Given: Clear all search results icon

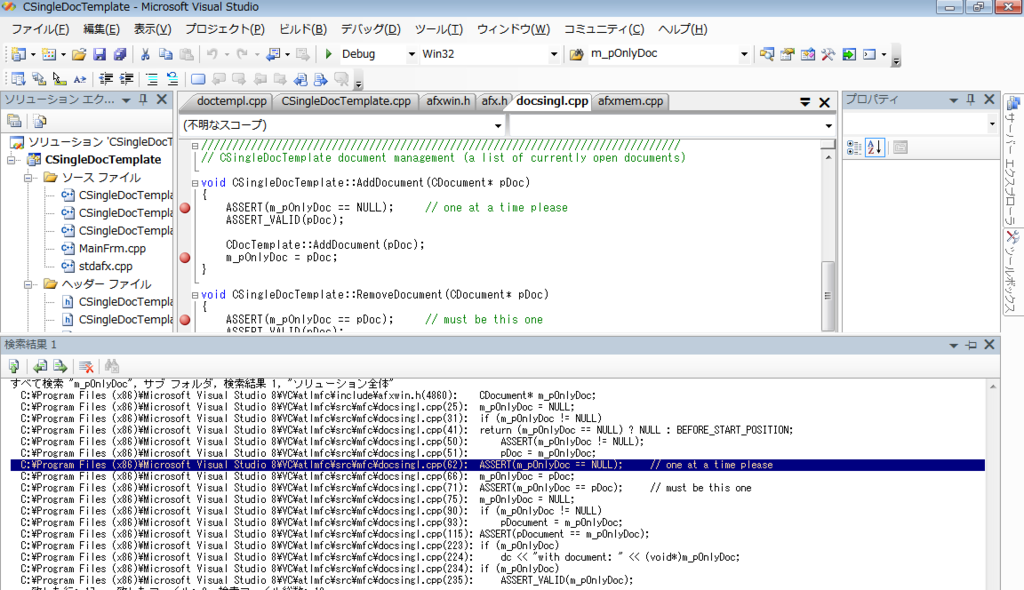Looking at the screenshot, I should (x=86, y=367).
